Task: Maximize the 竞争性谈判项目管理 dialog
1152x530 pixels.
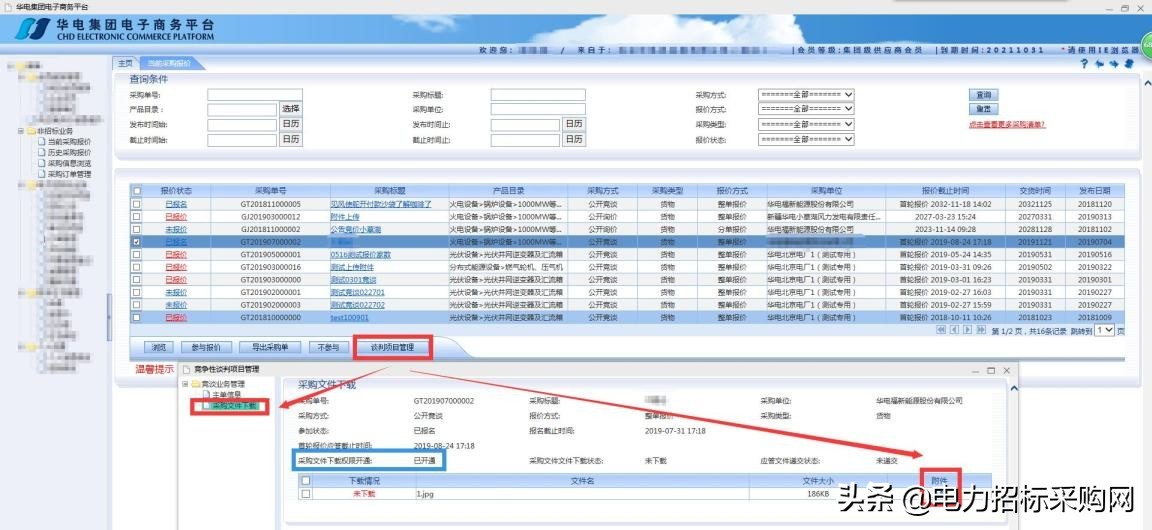Action: tap(991, 370)
